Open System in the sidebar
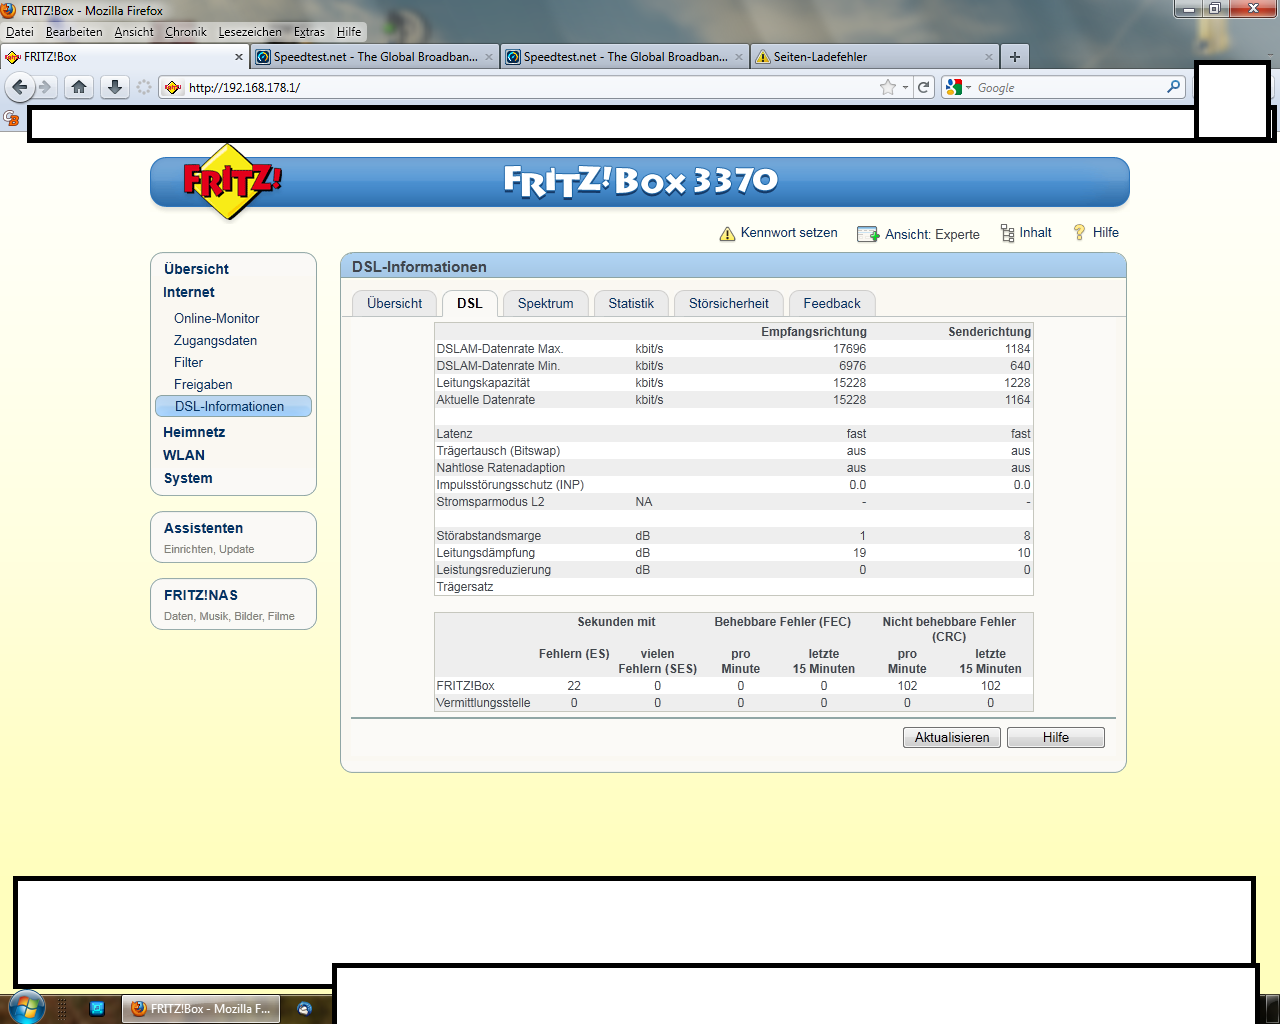 point(188,478)
